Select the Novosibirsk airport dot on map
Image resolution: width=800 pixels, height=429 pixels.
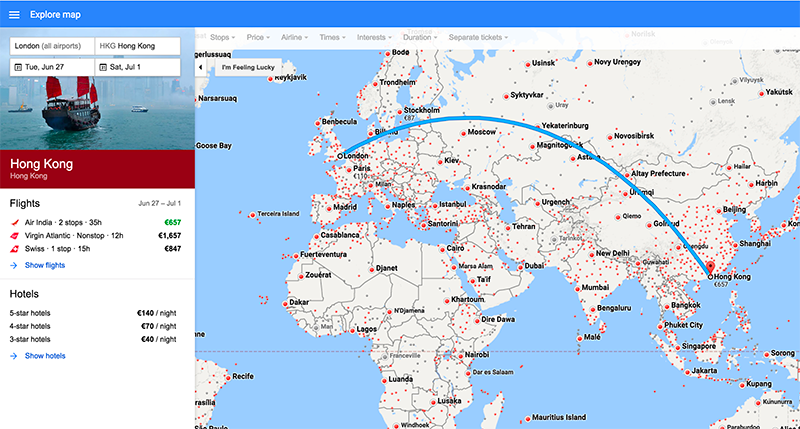pos(610,137)
